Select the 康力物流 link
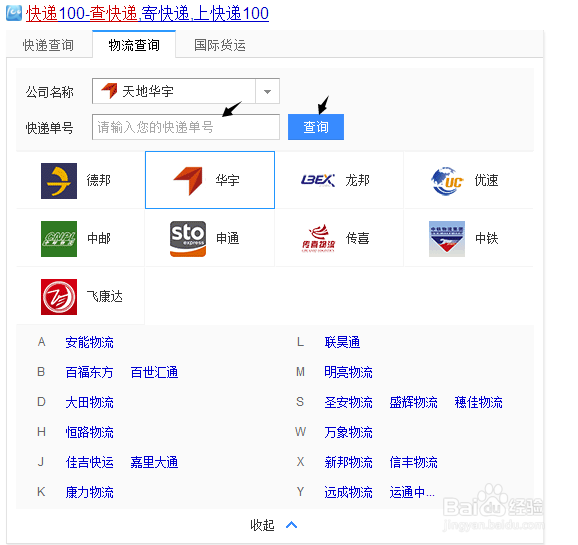This screenshot has width=578, height=545. point(89,492)
